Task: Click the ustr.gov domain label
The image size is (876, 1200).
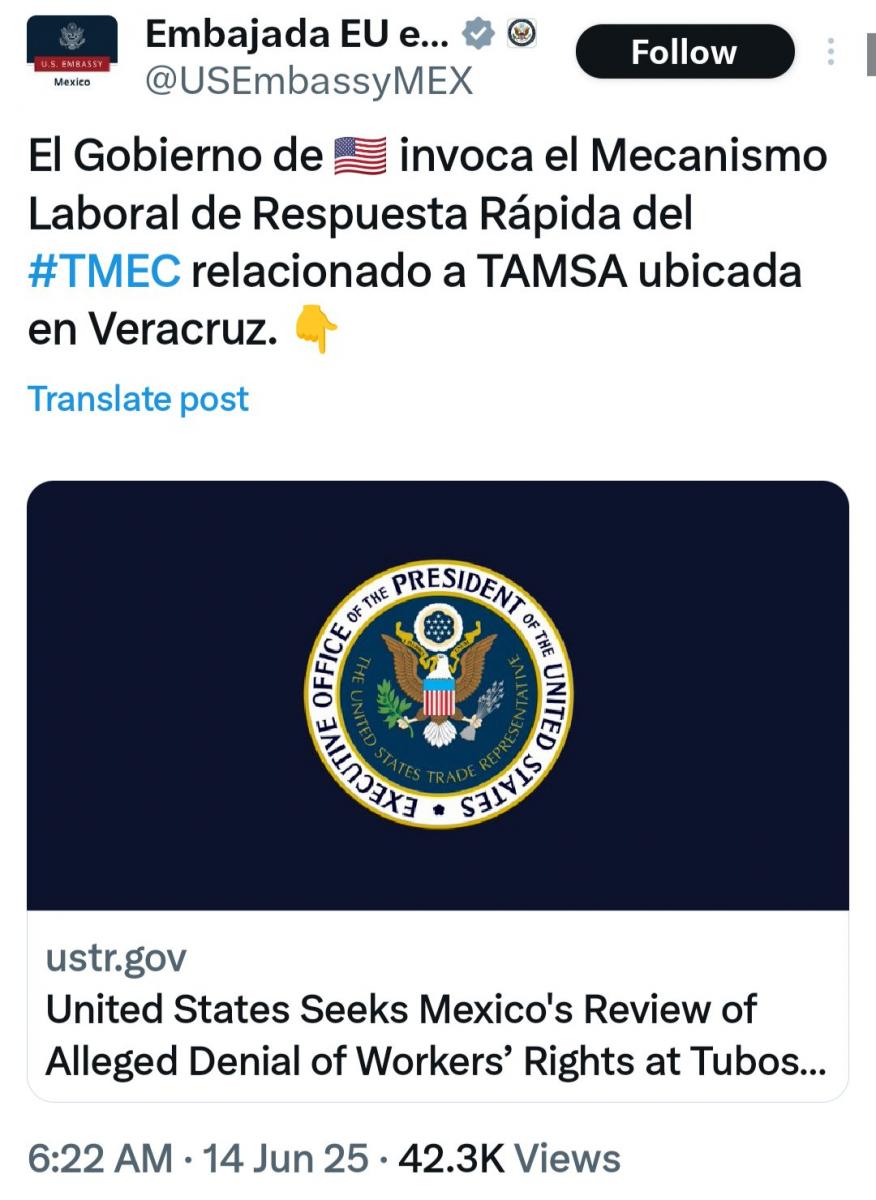Action: click(116, 959)
